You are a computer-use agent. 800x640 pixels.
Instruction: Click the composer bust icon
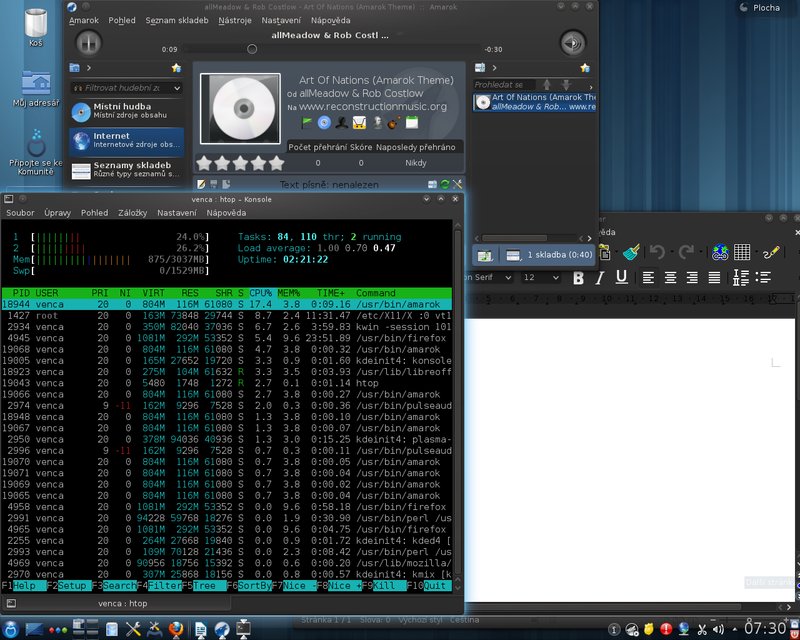(x=377, y=122)
